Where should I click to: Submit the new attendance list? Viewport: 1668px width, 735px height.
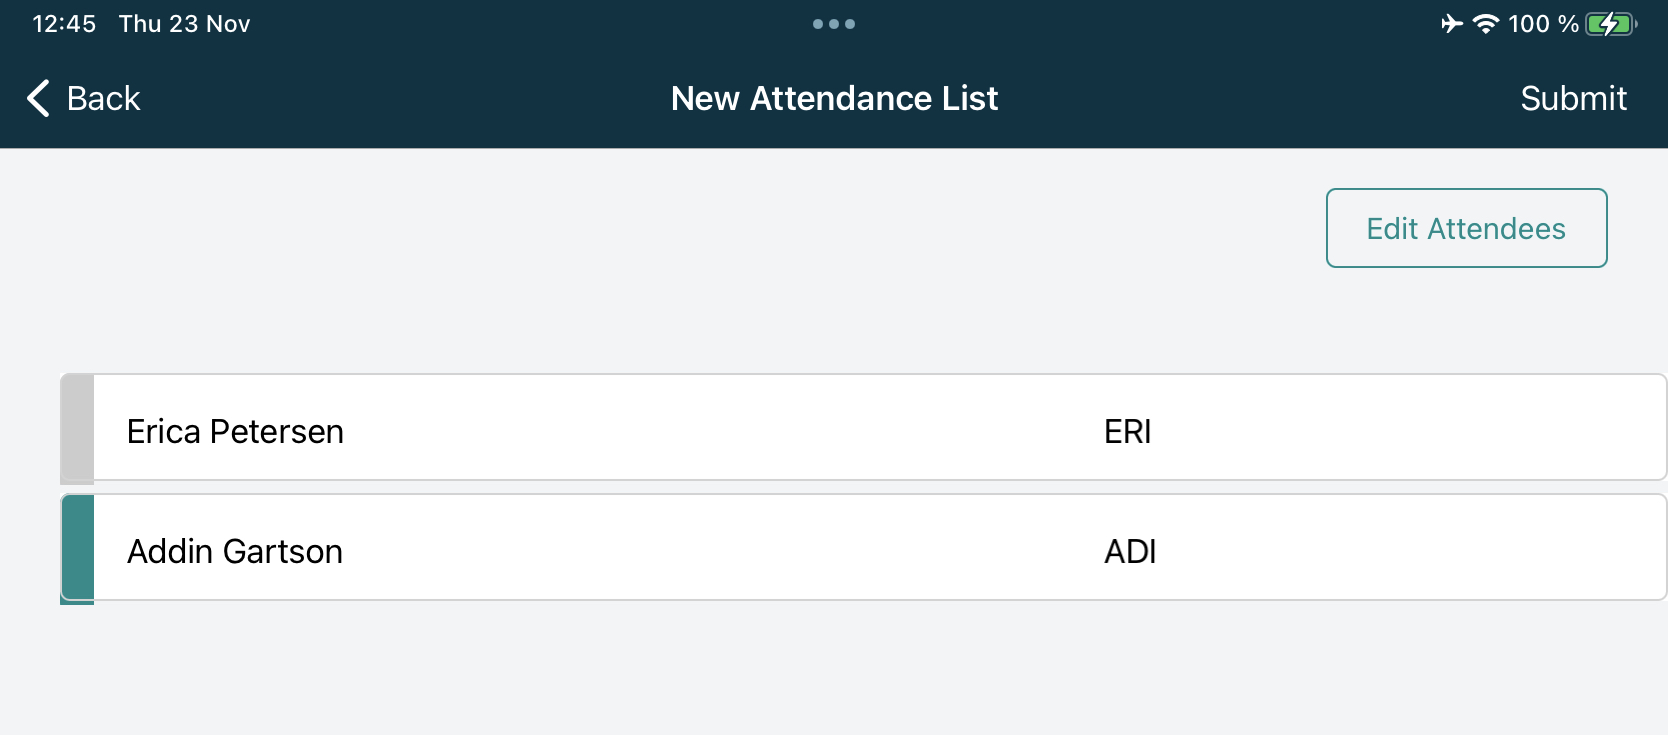pyautogui.click(x=1573, y=98)
